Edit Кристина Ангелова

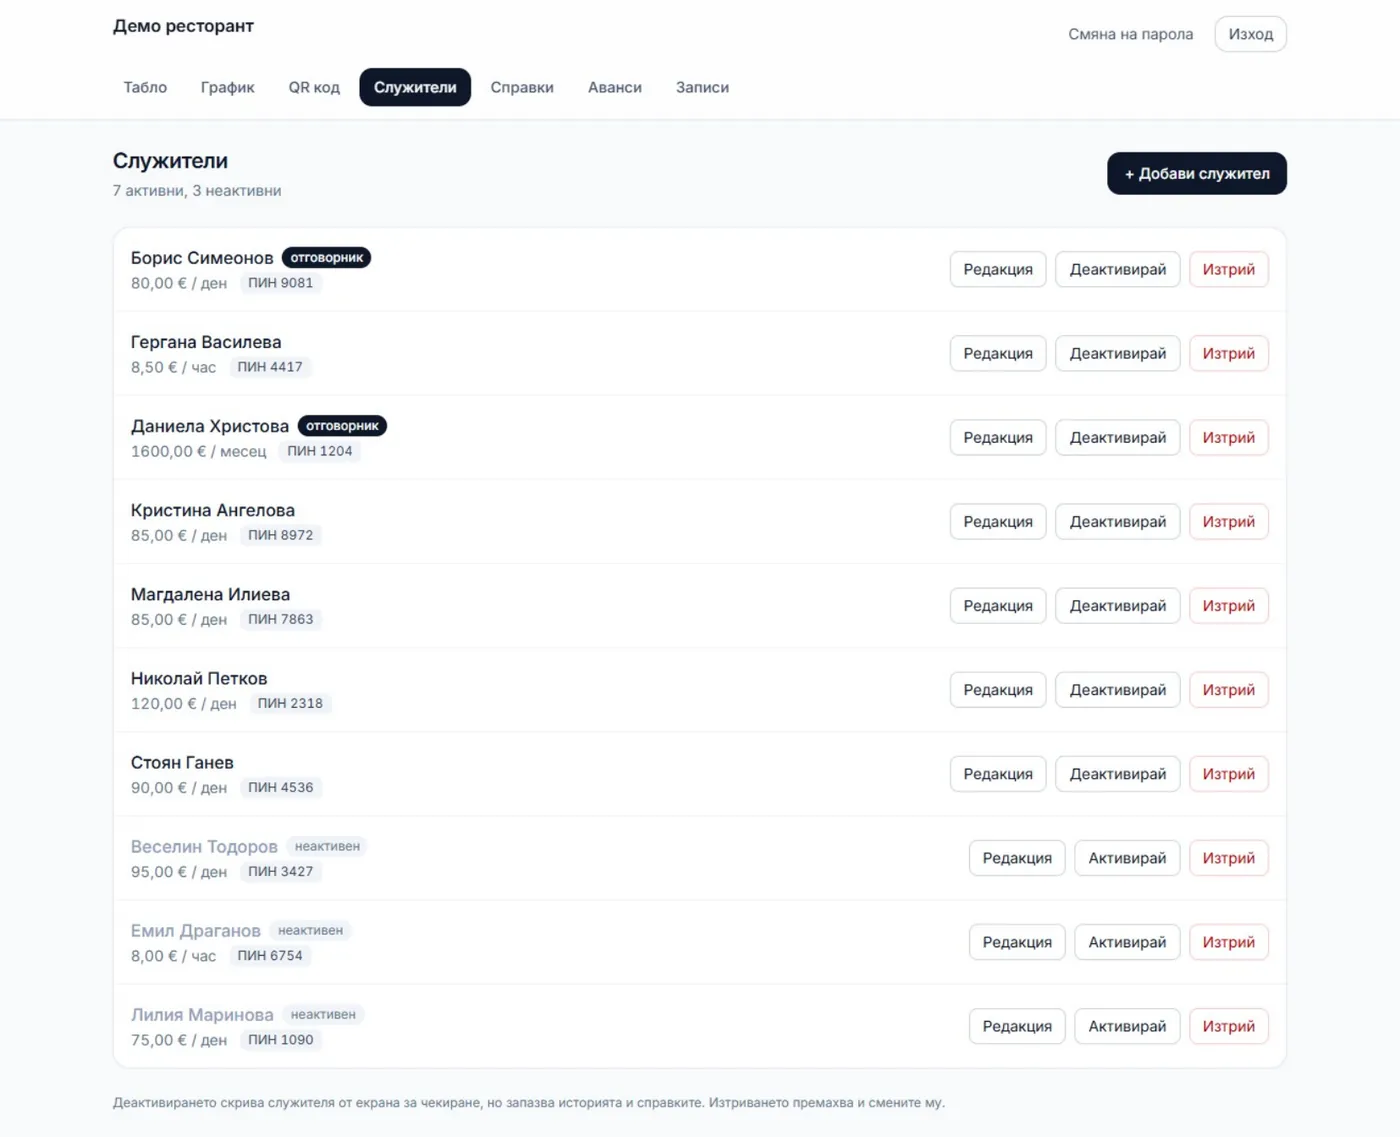998,521
